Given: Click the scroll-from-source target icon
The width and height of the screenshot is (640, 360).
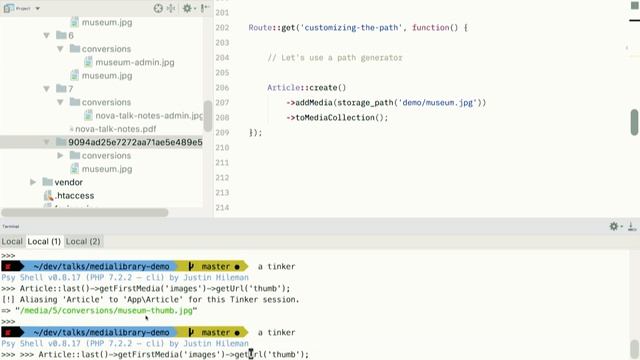Looking at the screenshot, I should [x=158, y=8].
